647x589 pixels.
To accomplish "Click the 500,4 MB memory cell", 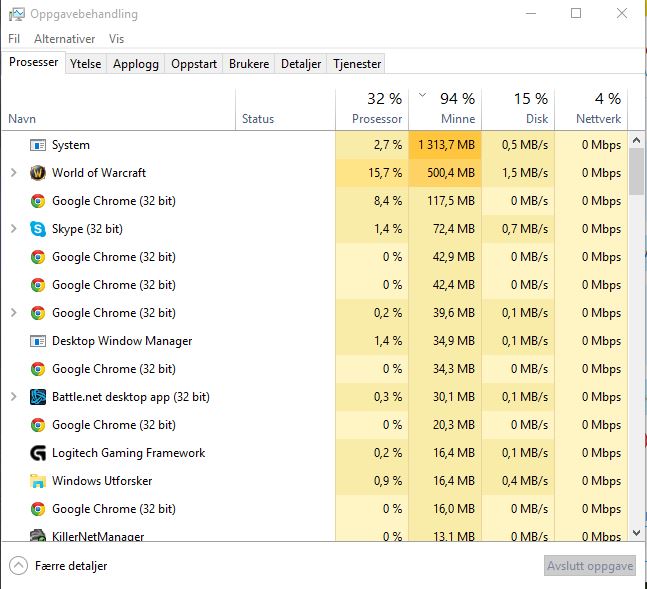I will pyautogui.click(x=445, y=173).
